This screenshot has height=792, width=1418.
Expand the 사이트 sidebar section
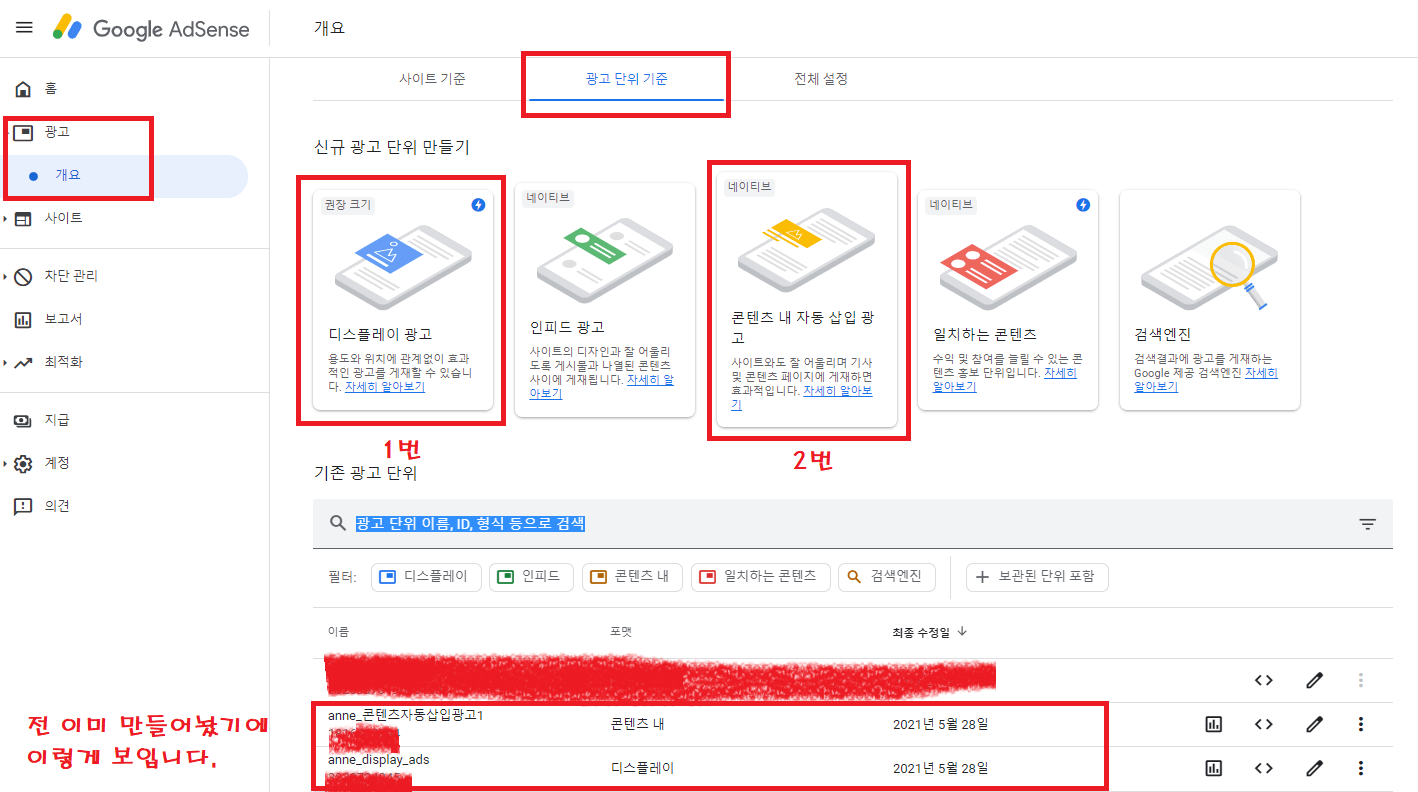click(x=61, y=218)
